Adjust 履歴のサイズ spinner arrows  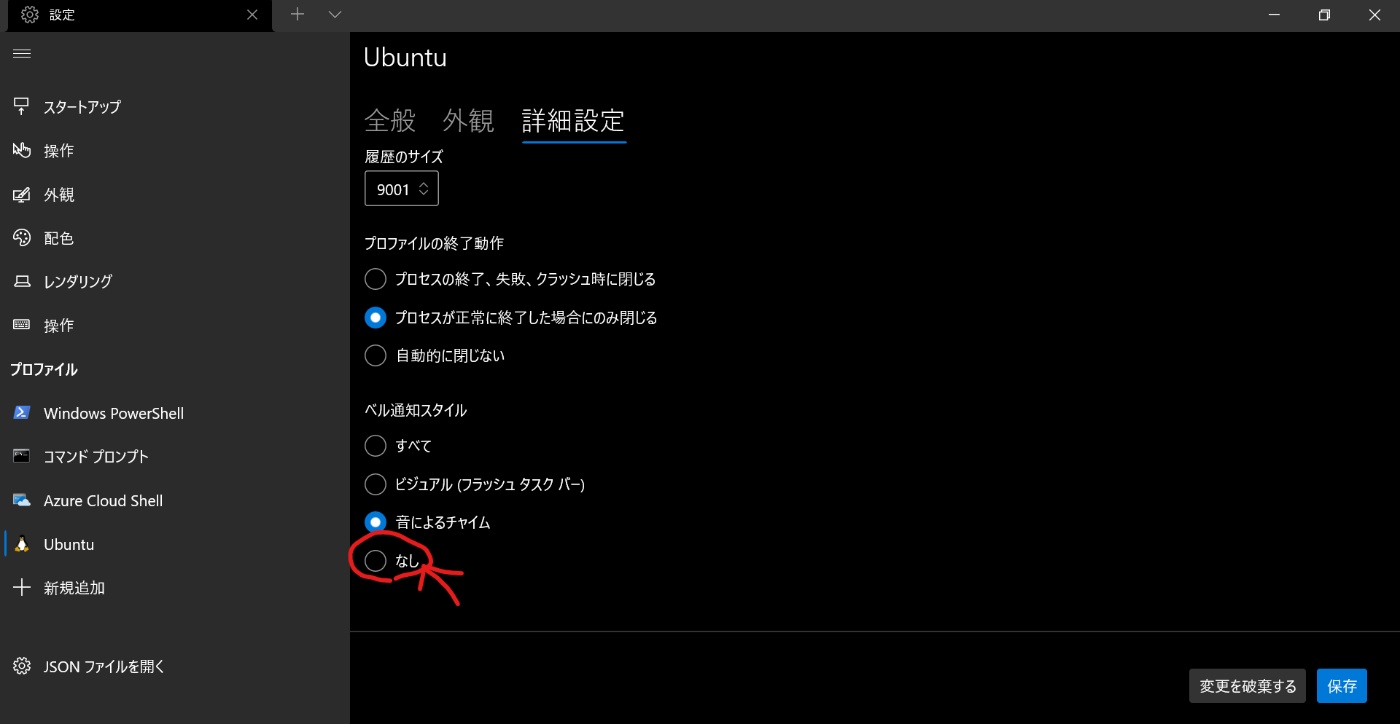pos(424,188)
